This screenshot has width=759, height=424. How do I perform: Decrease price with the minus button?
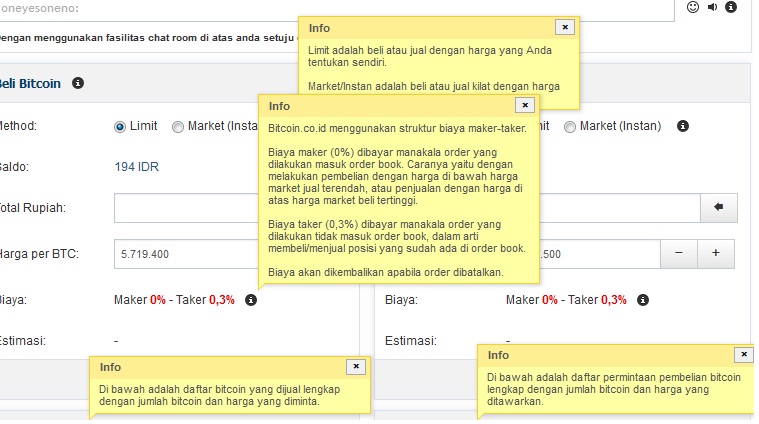point(679,254)
